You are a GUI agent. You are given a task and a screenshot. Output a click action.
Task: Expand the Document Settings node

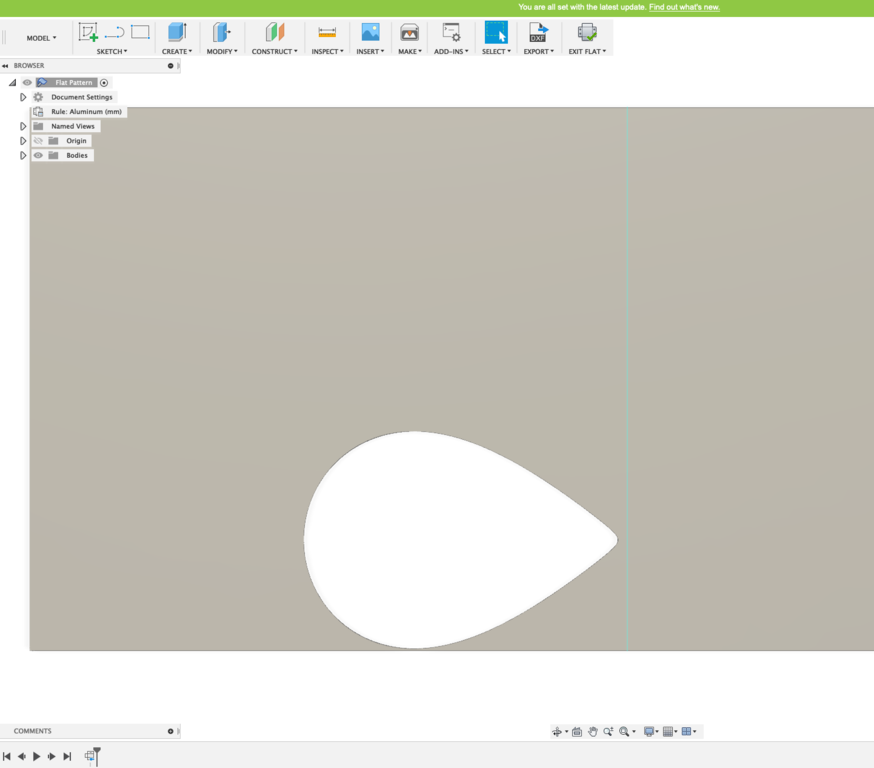23,97
